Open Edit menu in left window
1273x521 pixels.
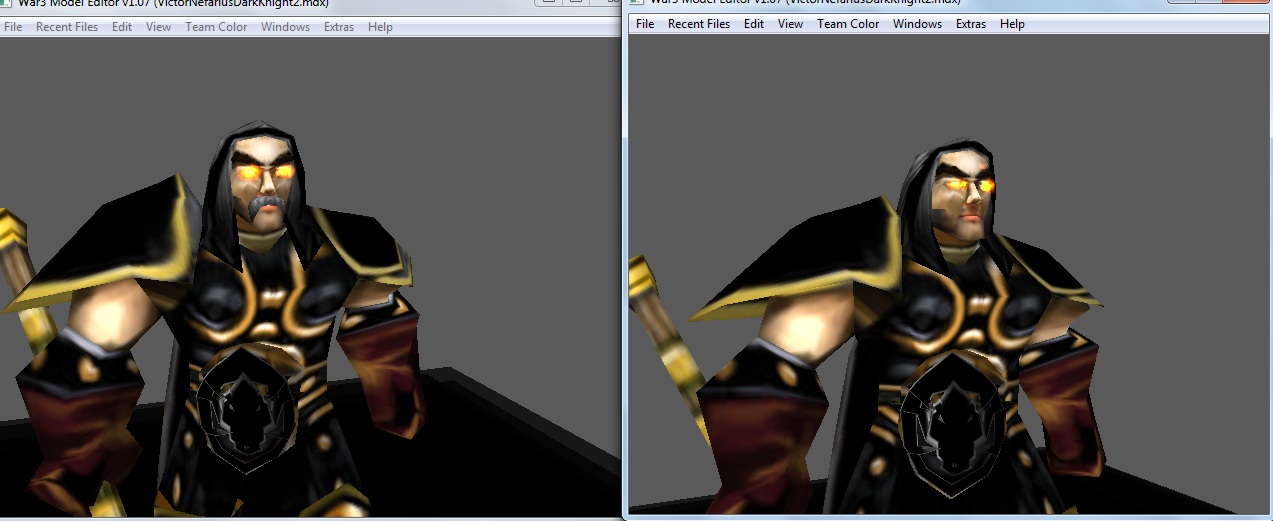click(122, 27)
